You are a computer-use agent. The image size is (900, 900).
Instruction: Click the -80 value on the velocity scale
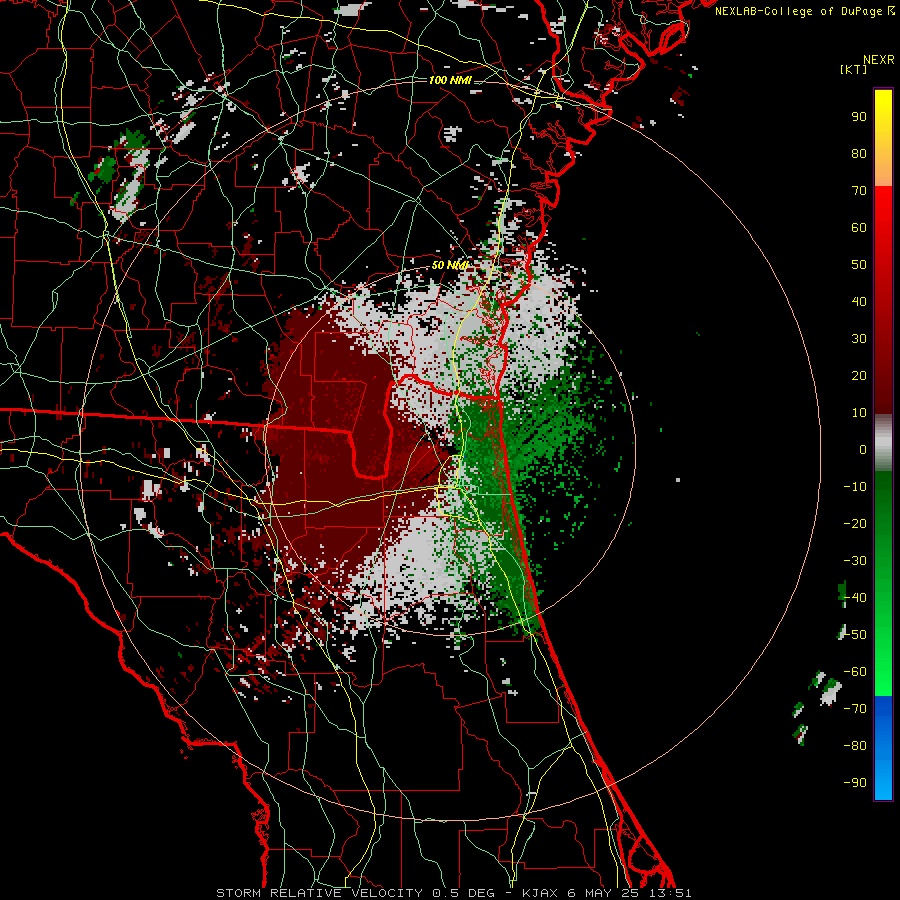855,746
